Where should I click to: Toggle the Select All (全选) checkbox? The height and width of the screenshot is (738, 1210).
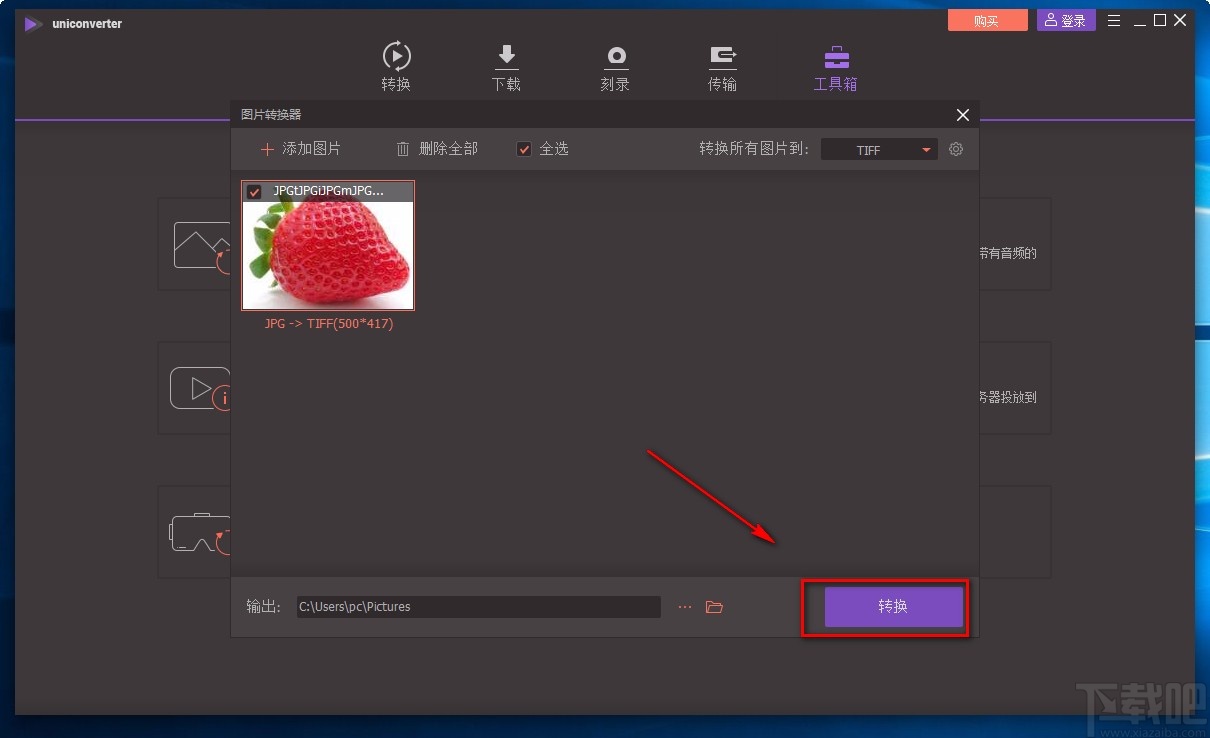click(524, 149)
